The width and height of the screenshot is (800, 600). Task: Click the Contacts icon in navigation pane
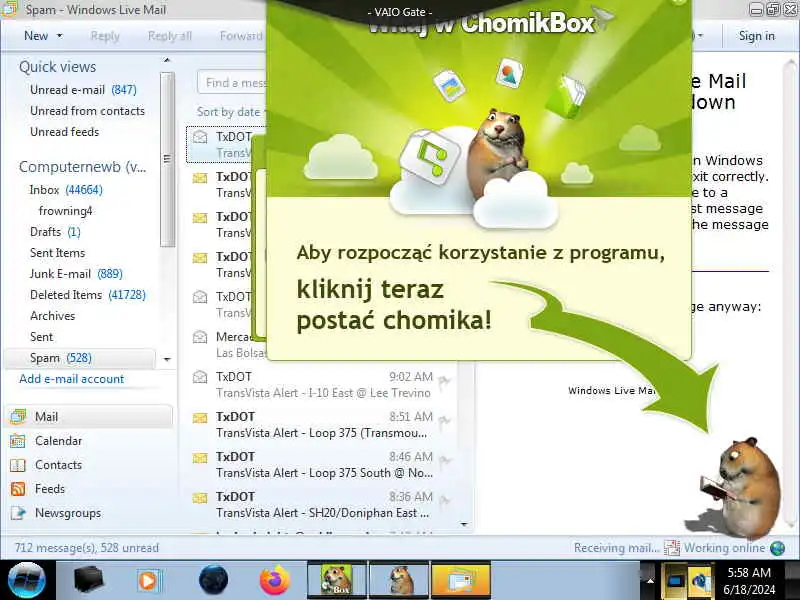pyautogui.click(x=18, y=465)
